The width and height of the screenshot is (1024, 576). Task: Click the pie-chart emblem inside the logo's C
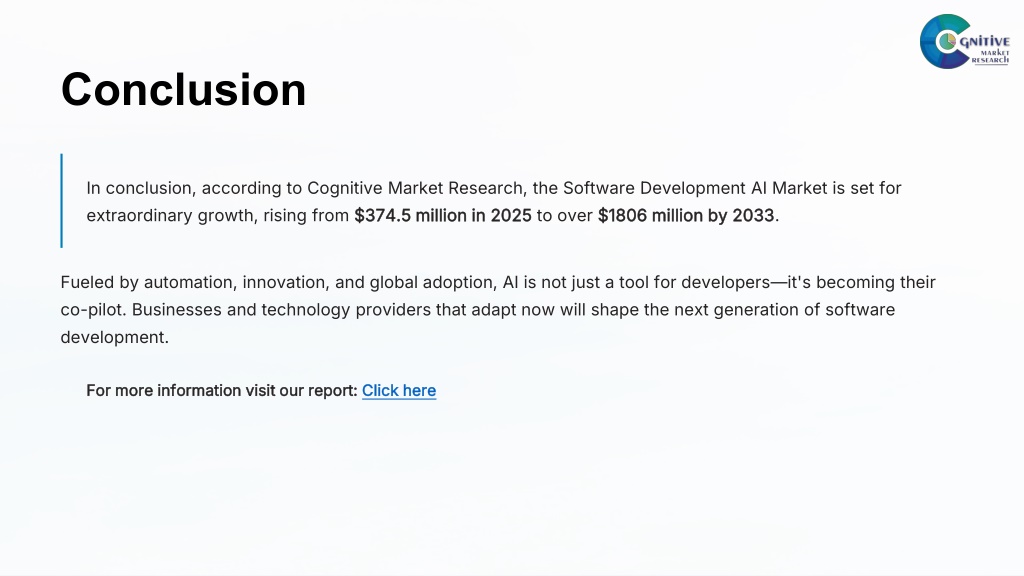(947, 42)
